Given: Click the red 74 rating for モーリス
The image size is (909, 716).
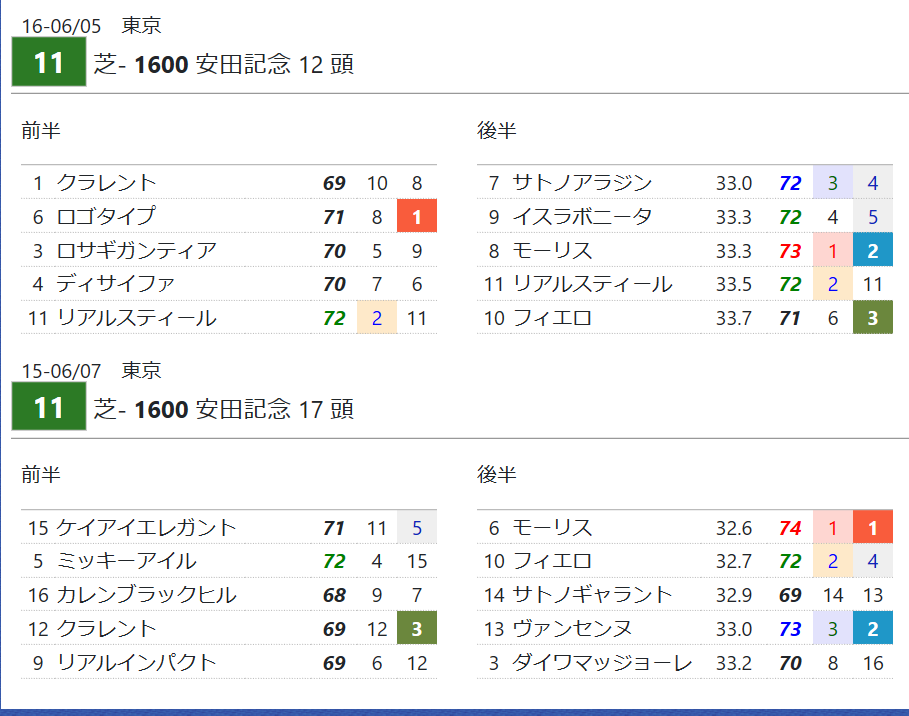Looking at the screenshot, I should coord(790,528).
